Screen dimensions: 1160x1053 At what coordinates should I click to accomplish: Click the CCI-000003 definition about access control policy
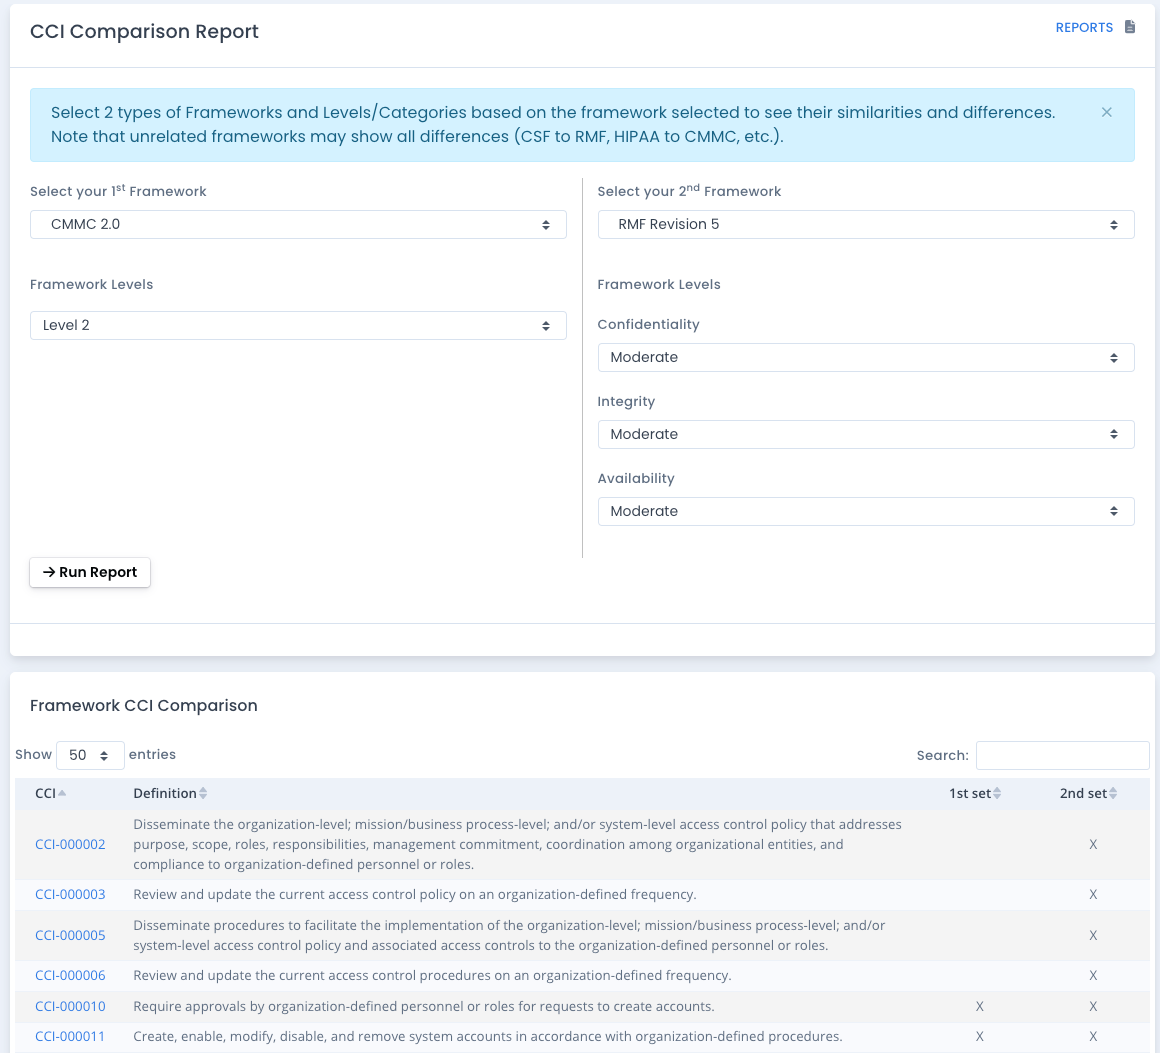tap(414, 895)
